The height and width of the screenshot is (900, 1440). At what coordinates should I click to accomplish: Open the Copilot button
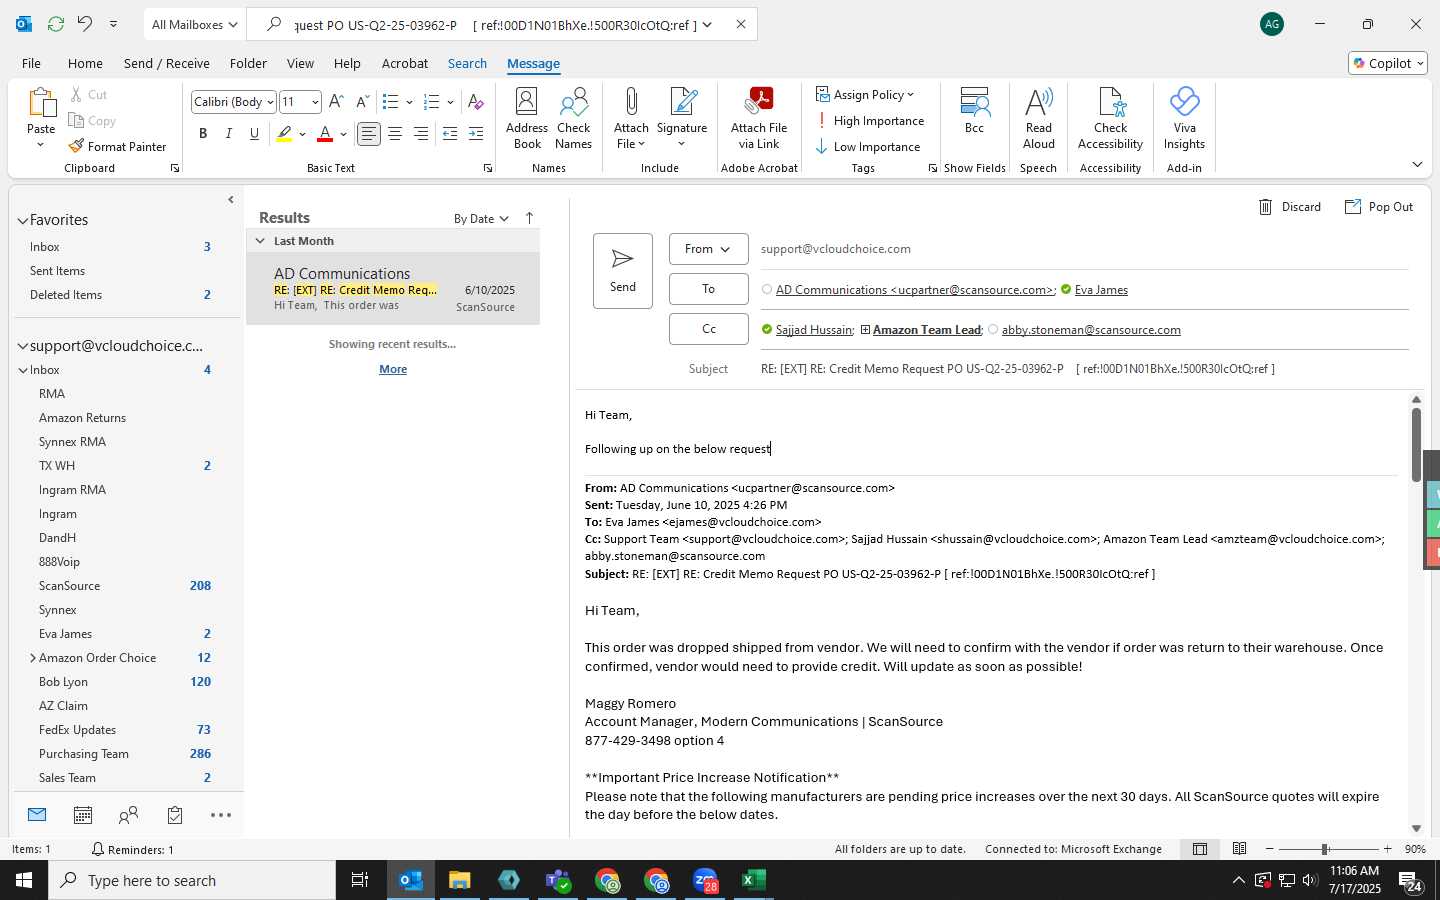tap(1387, 63)
